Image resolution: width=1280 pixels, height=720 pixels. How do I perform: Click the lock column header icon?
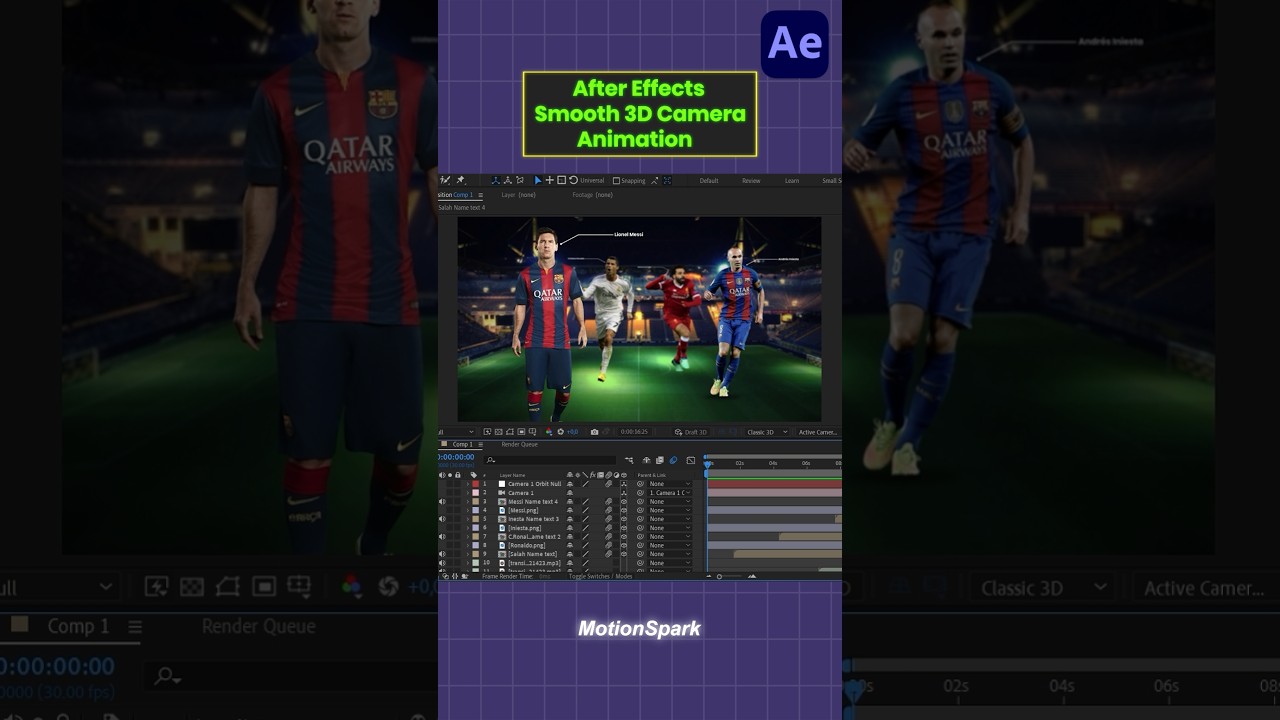pos(458,475)
